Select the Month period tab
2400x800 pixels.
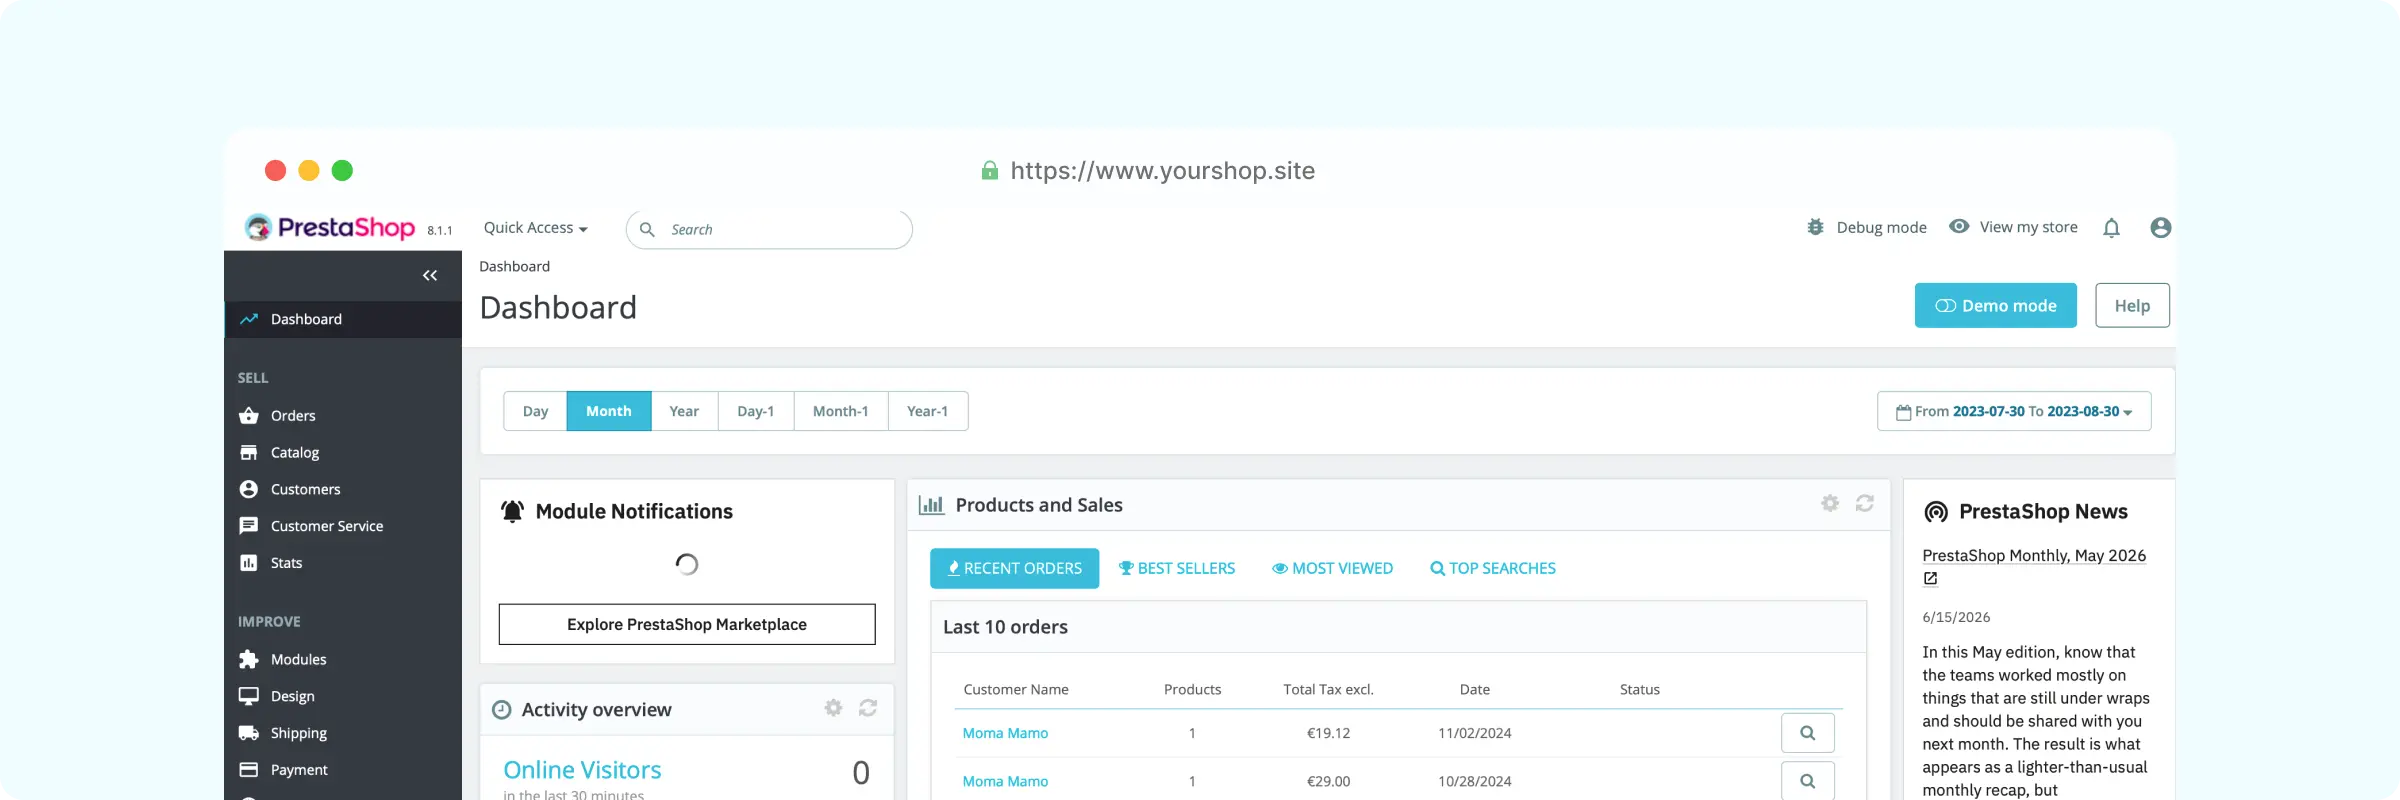coord(609,411)
